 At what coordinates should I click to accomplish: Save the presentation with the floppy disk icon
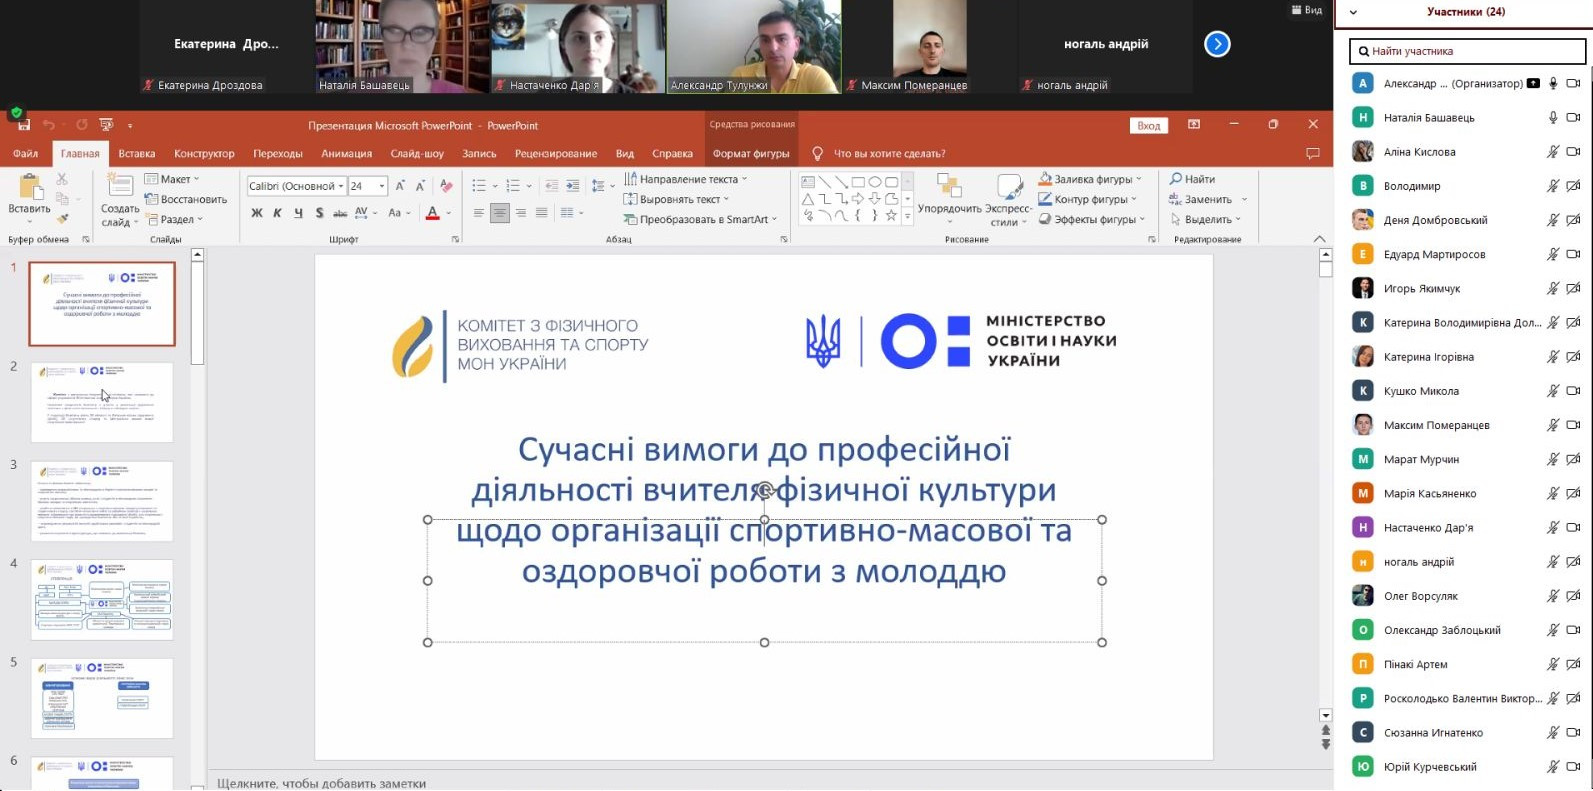[x=23, y=125]
